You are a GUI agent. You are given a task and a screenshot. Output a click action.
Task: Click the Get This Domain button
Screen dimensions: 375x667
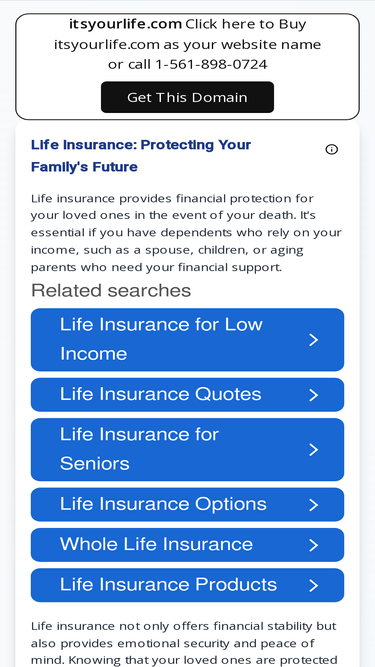pos(187,97)
